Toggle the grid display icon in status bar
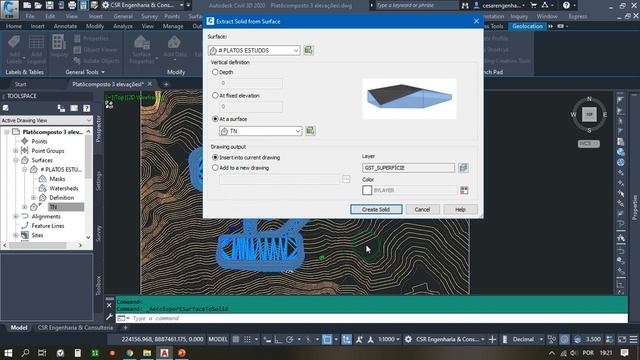This screenshot has height=360, width=640. click(x=236, y=339)
